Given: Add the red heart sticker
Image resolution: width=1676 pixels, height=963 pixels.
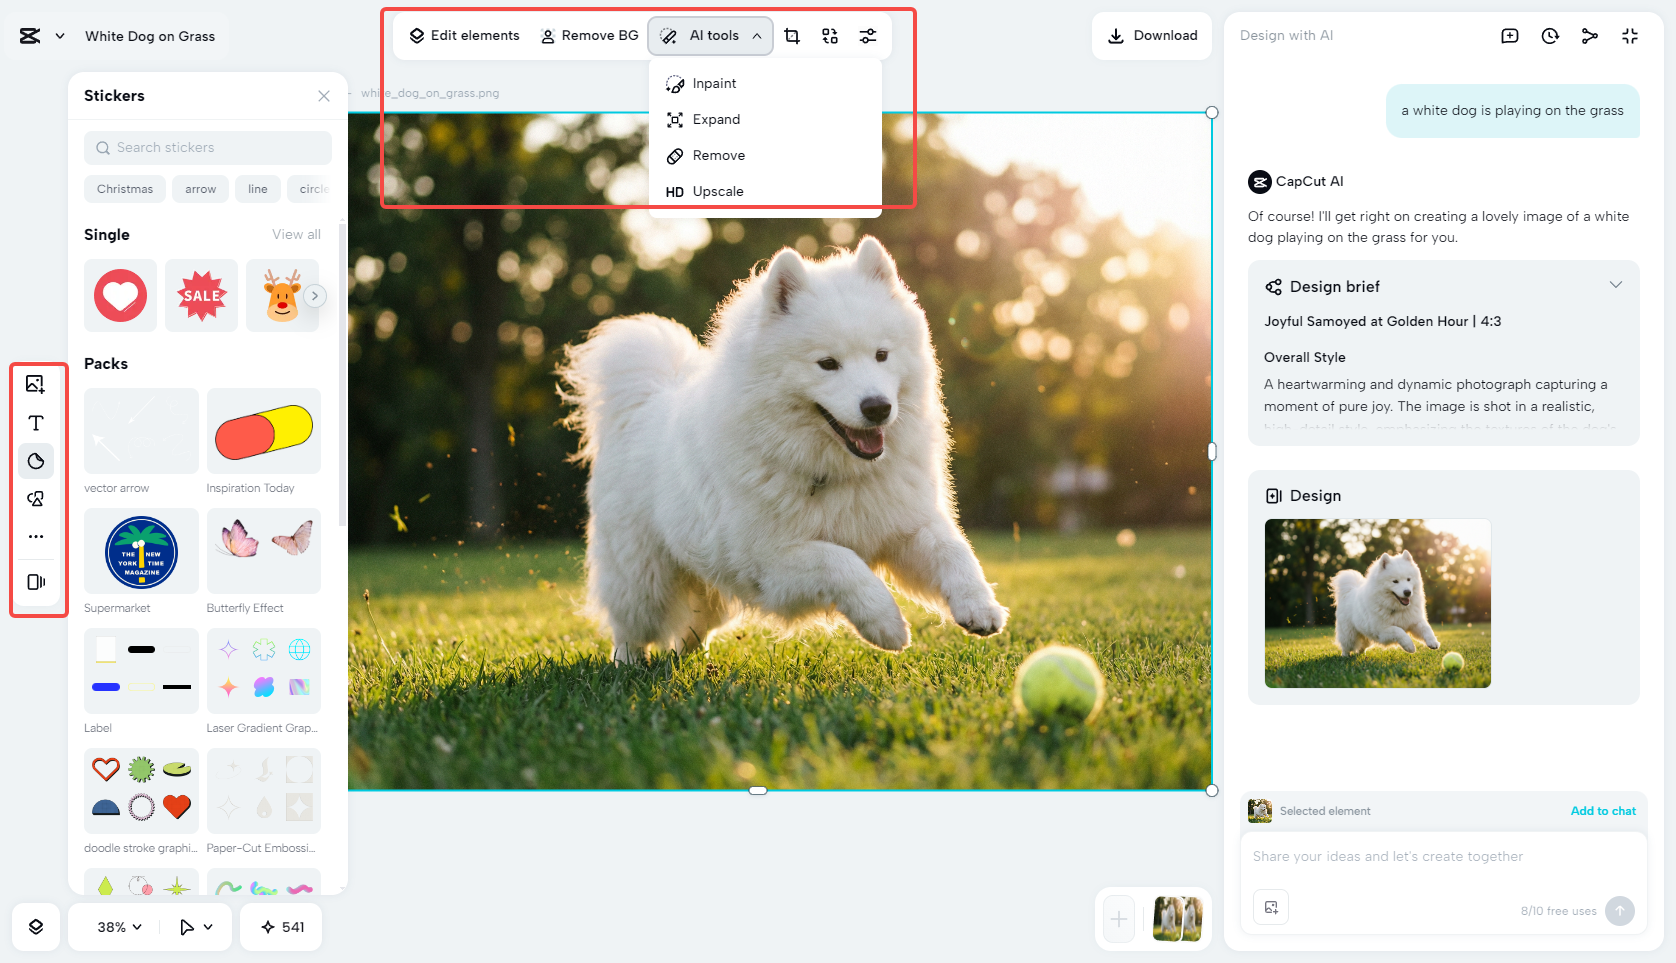Looking at the screenshot, I should [120, 296].
